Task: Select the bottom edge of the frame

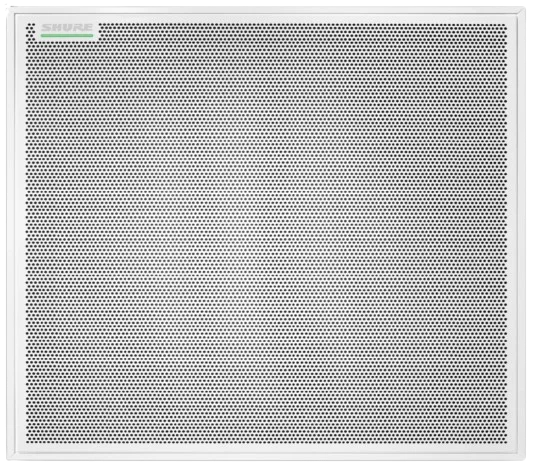Action: click(267, 455)
